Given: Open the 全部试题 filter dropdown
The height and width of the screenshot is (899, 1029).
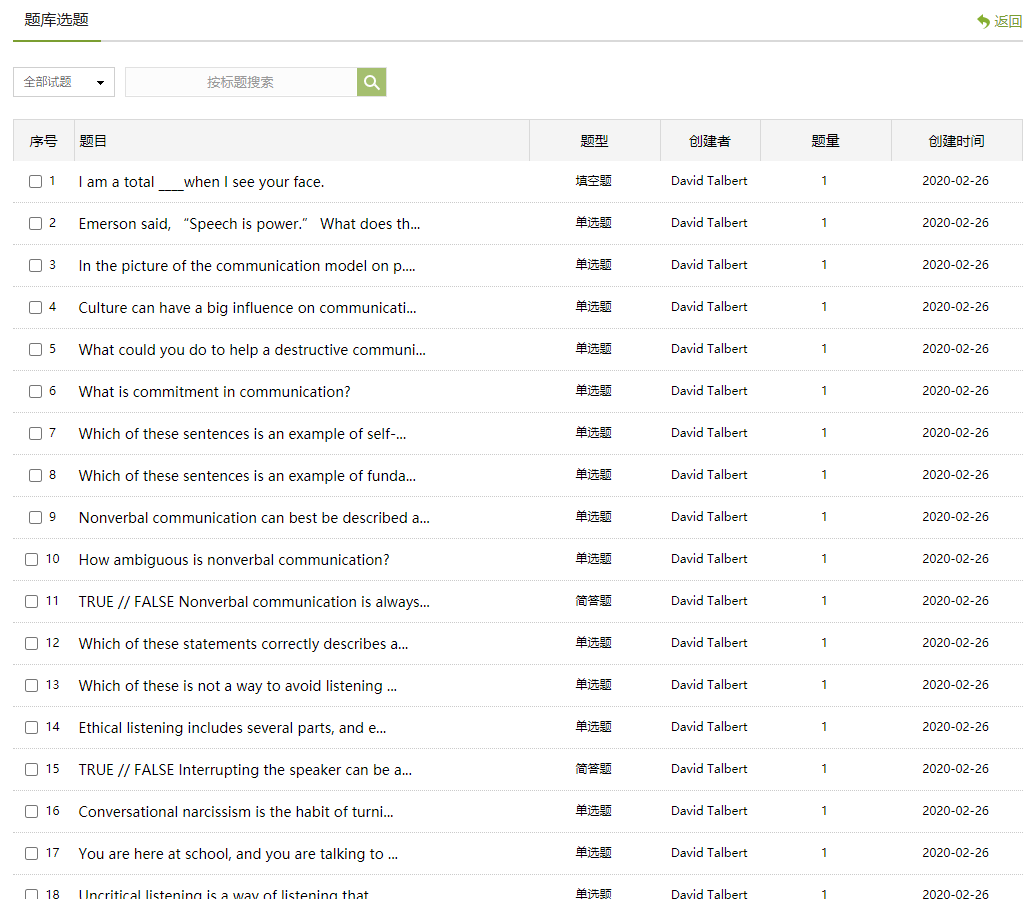Looking at the screenshot, I should 64,82.
